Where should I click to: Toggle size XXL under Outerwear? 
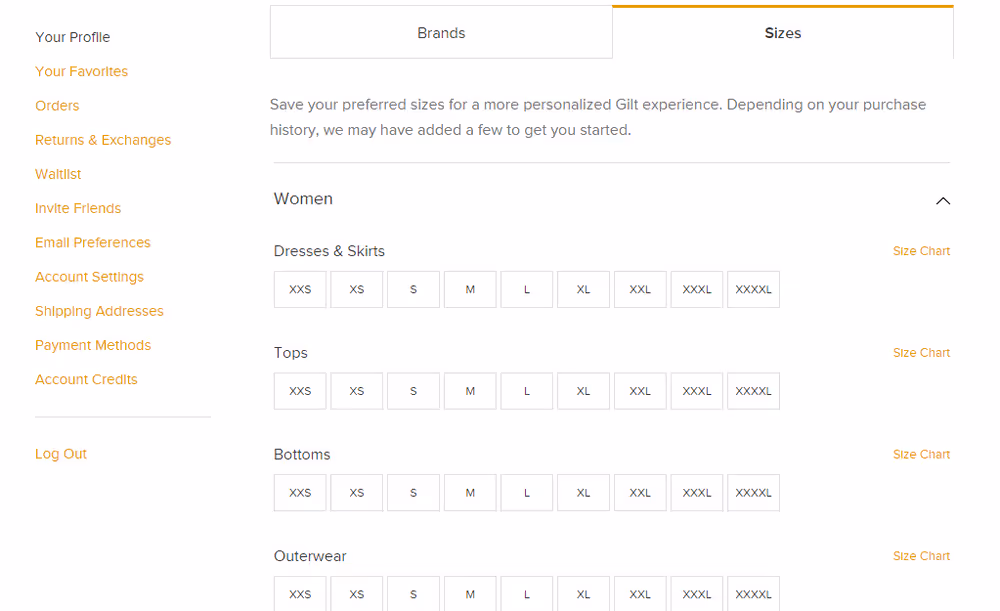point(640,594)
